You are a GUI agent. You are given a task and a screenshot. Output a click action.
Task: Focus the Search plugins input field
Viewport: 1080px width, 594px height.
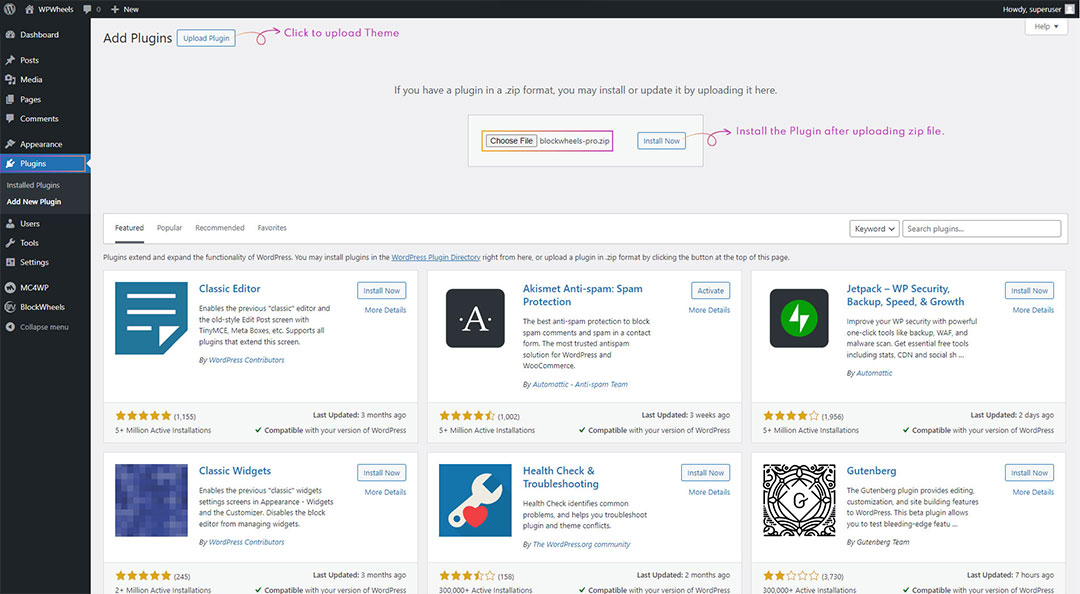981,229
